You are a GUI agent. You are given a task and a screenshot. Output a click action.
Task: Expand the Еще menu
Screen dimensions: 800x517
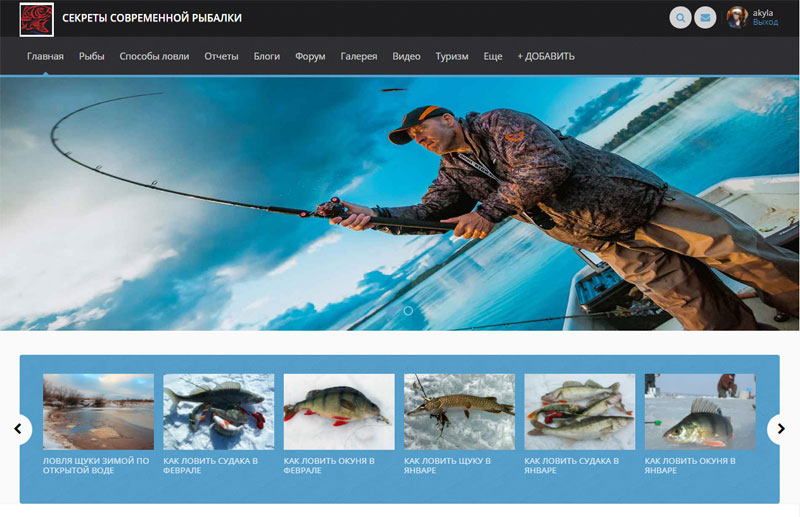493,56
